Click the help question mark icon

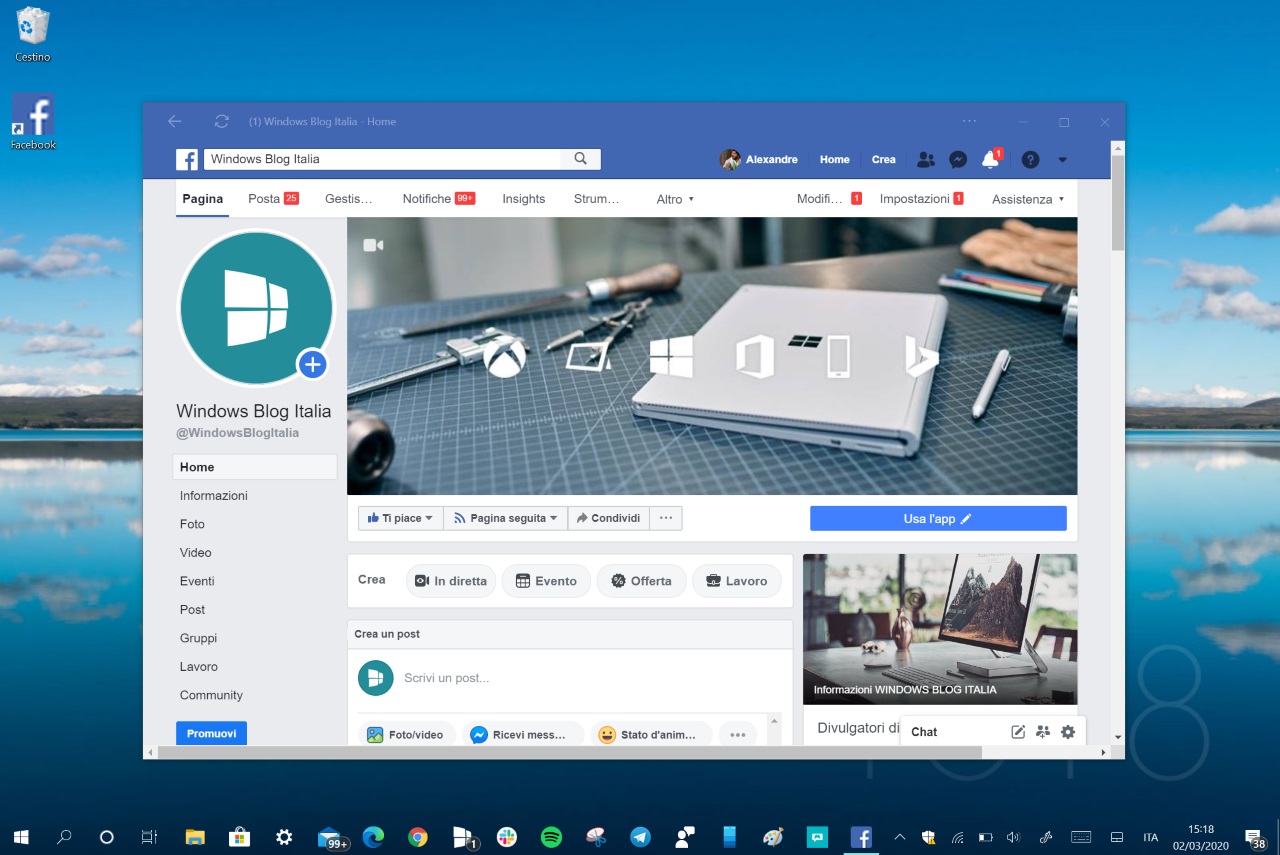1030,159
